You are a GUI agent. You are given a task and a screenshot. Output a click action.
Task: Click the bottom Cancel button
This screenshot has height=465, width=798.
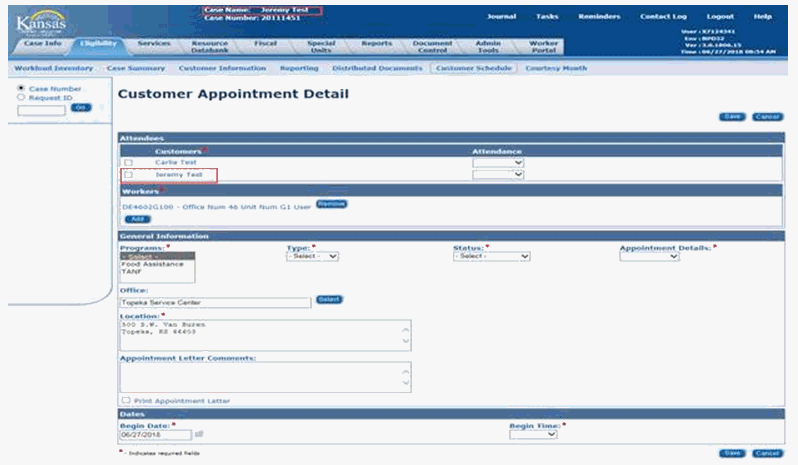pyautogui.click(x=765, y=453)
